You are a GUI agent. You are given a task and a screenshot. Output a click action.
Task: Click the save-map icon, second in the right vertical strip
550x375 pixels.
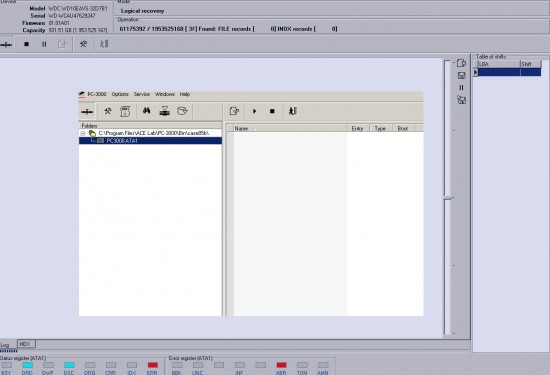[x=462, y=75]
